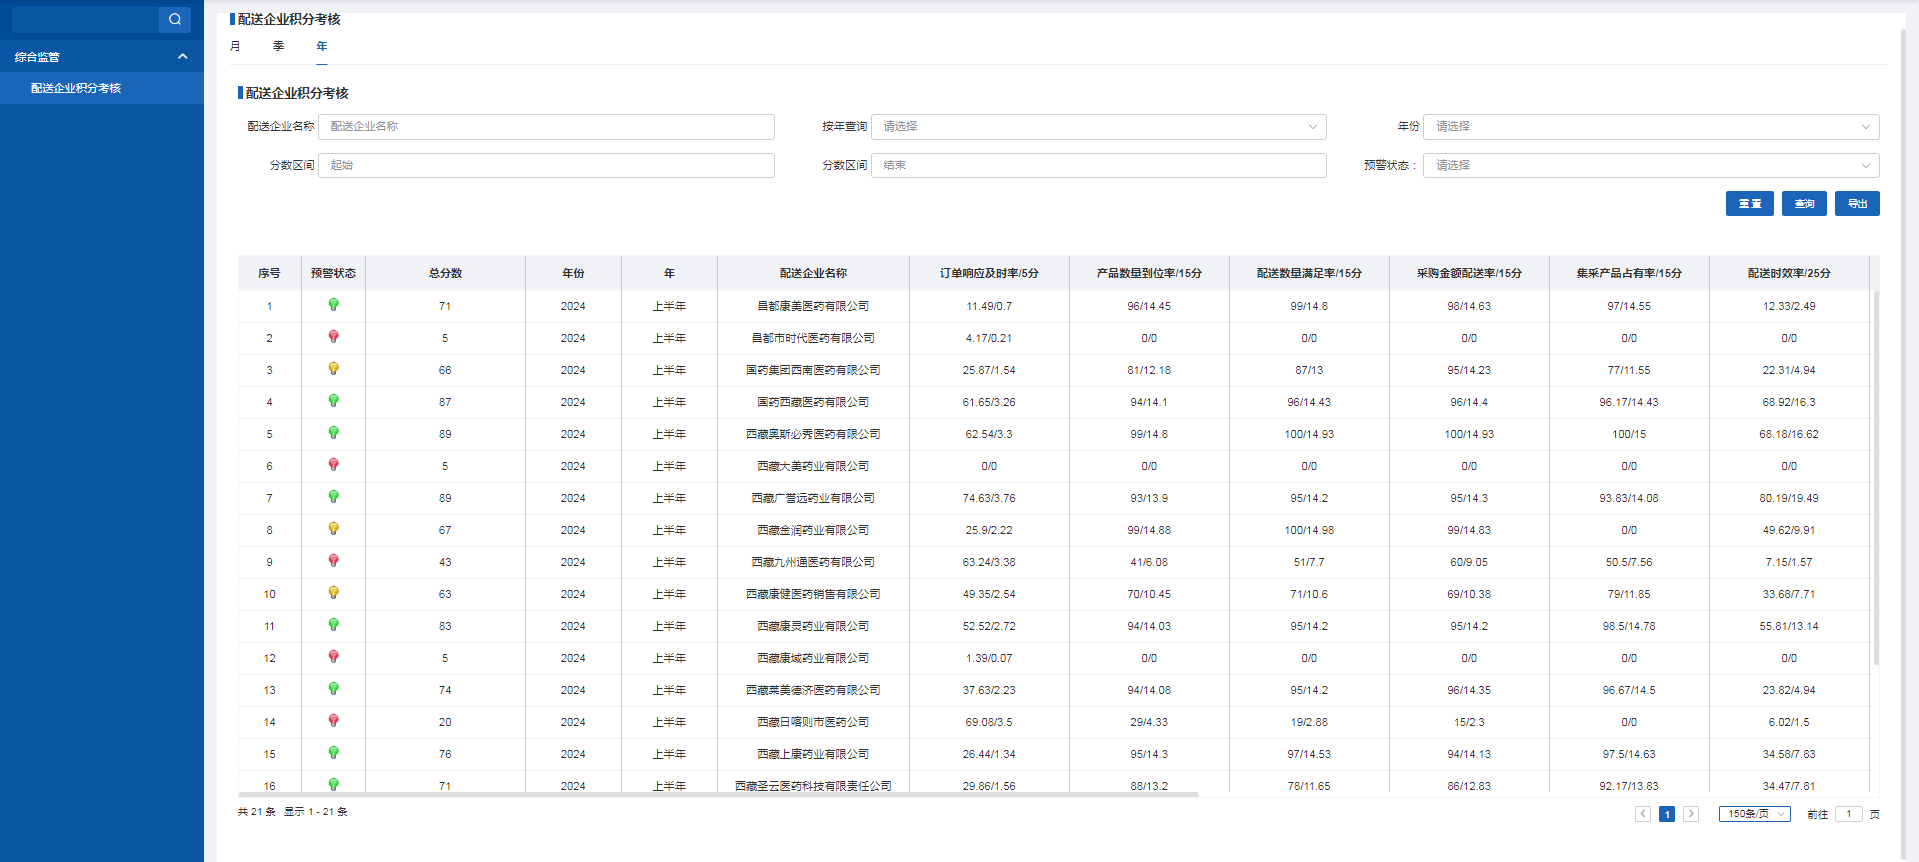1919x862 pixels.
Task: Open the 按年查询 dropdown
Action: pyautogui.click(x=1098, y=127)
